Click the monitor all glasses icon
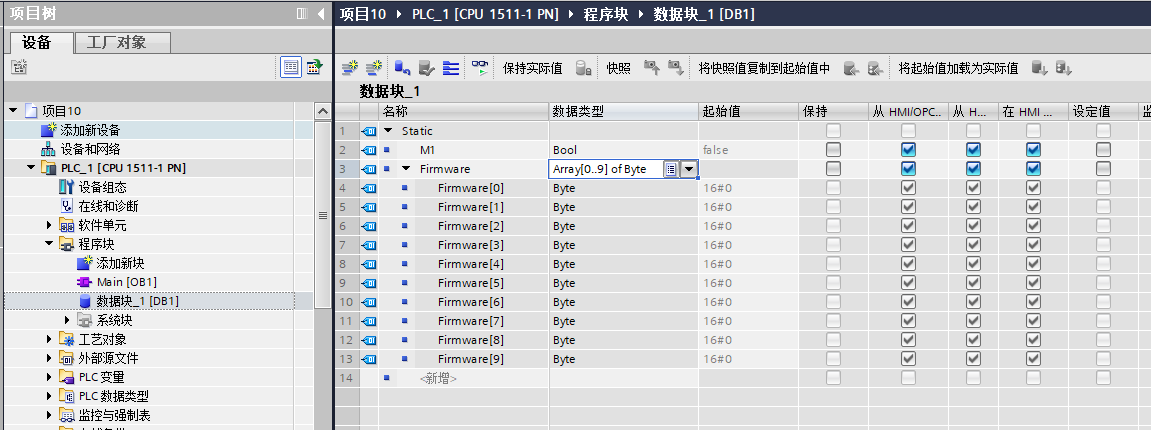Screen dimensions: 1151x430 (480, 68)
